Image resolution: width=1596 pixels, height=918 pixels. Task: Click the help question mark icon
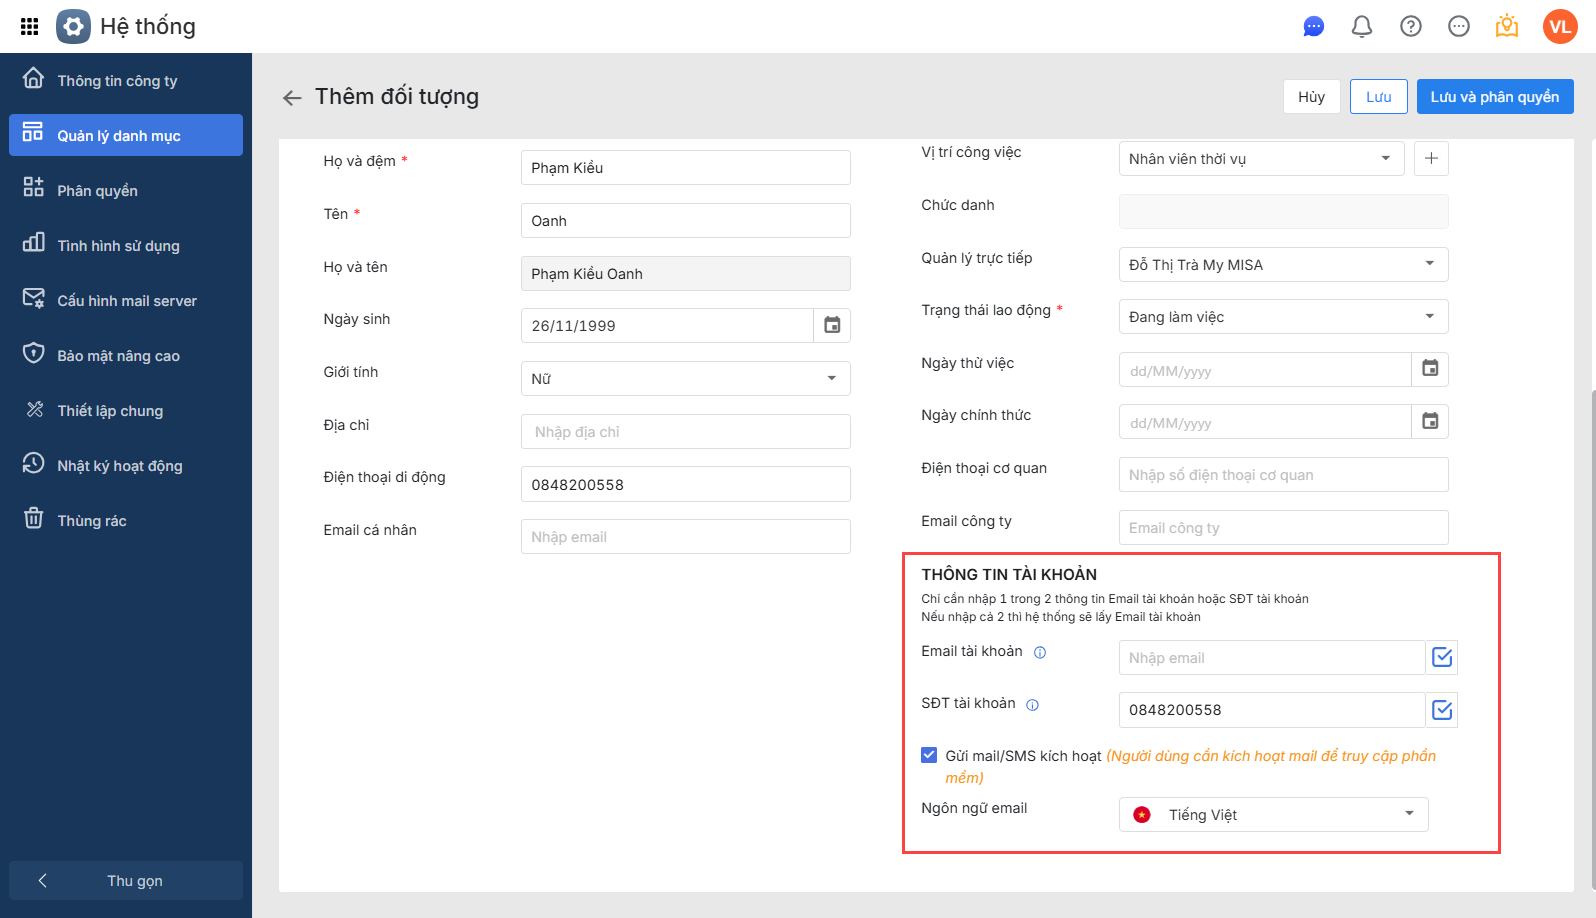1410,26
